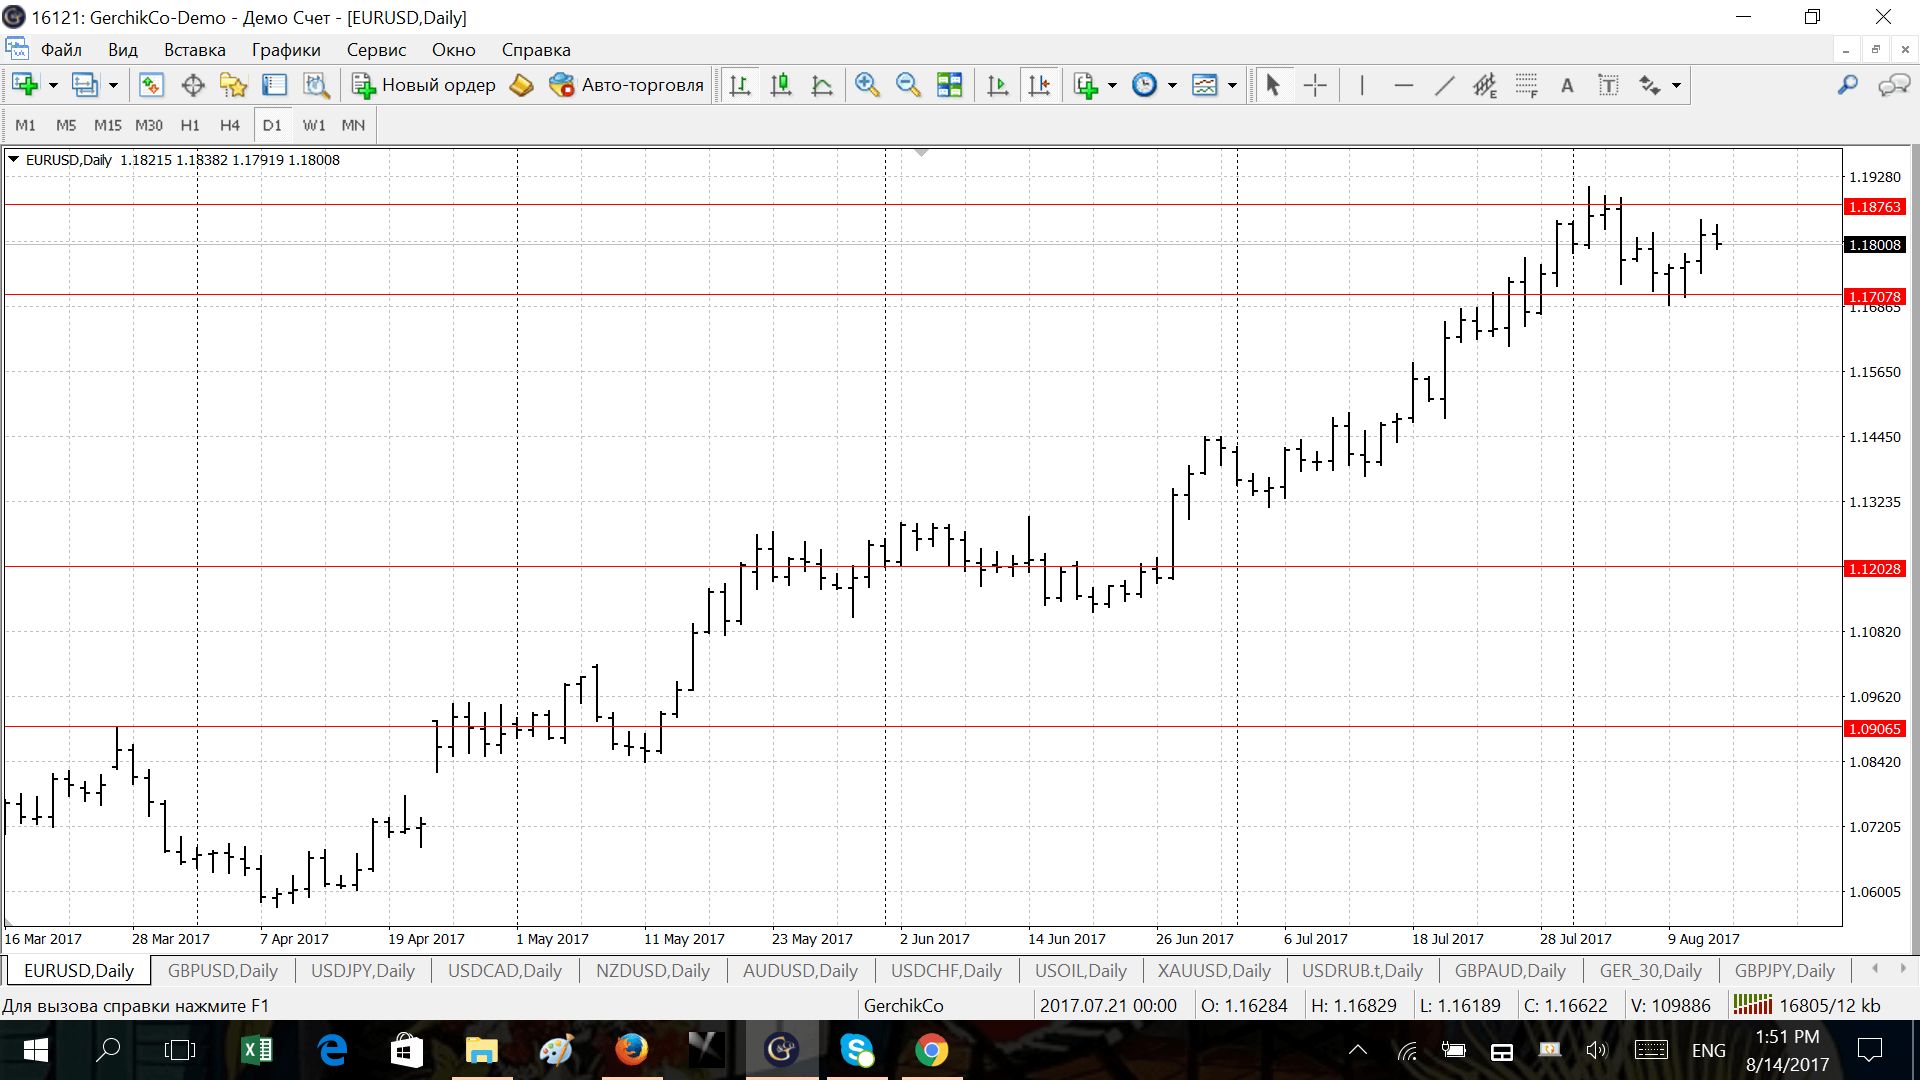Open Skype from the Windows taskbar
The width and height of the screenshot is (1920, 1080).
[x=857, y=1050]
